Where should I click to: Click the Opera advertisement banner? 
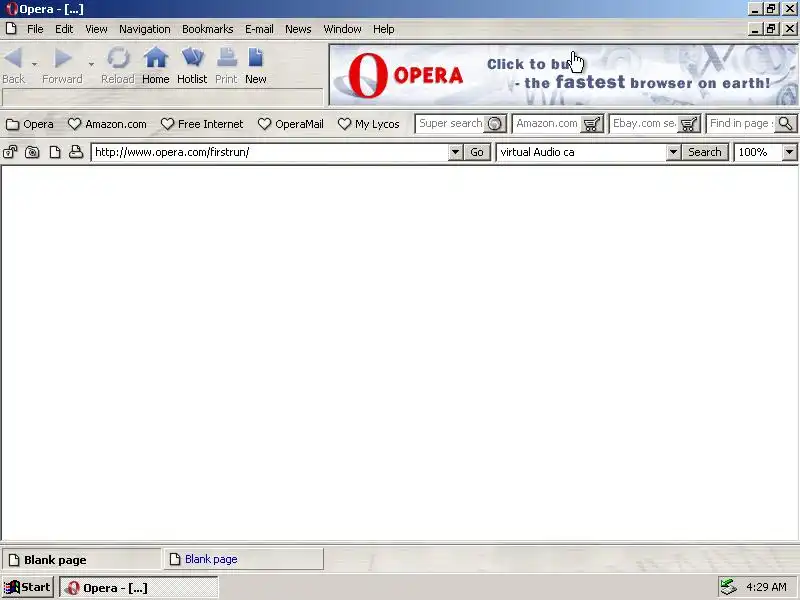click(x=563, y=75)
